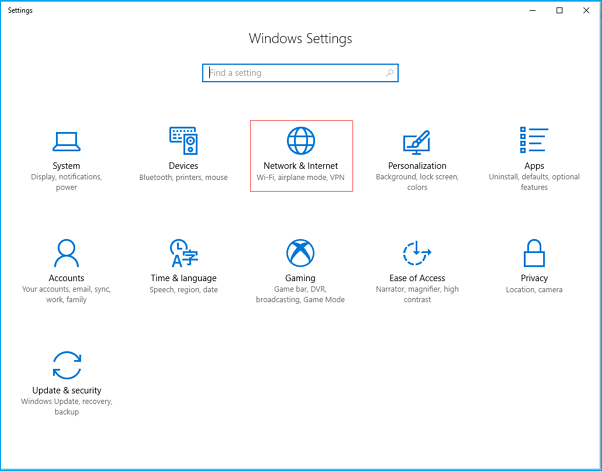Click the Network & Internet globe icon
Viewport: 602px width, 471px height.
pos(300,140)
